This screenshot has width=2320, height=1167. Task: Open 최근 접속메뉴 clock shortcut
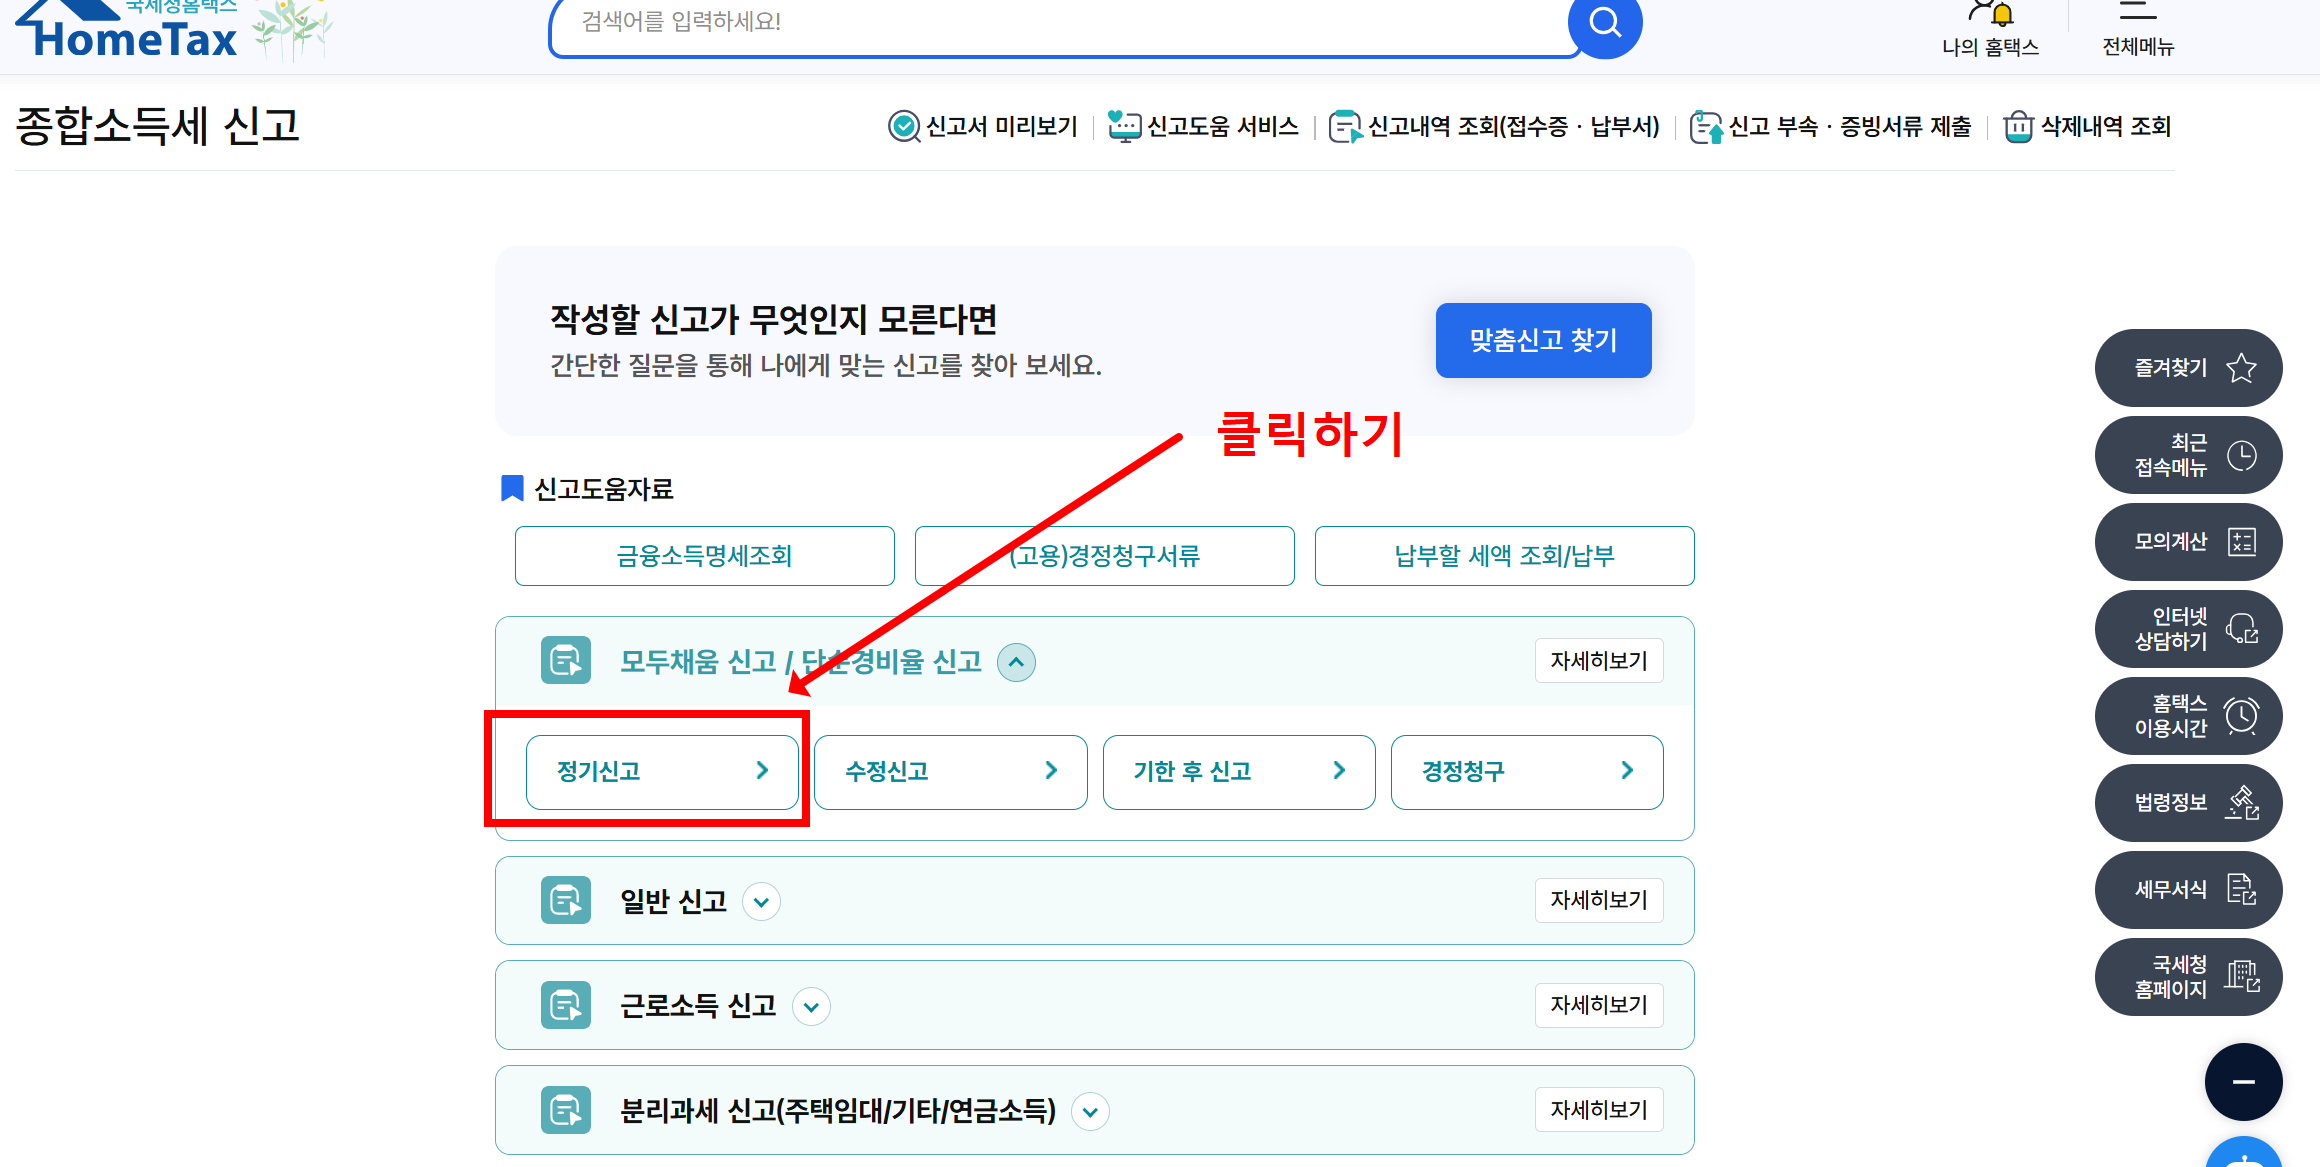pyautogui.click(x=2188, y=455)
